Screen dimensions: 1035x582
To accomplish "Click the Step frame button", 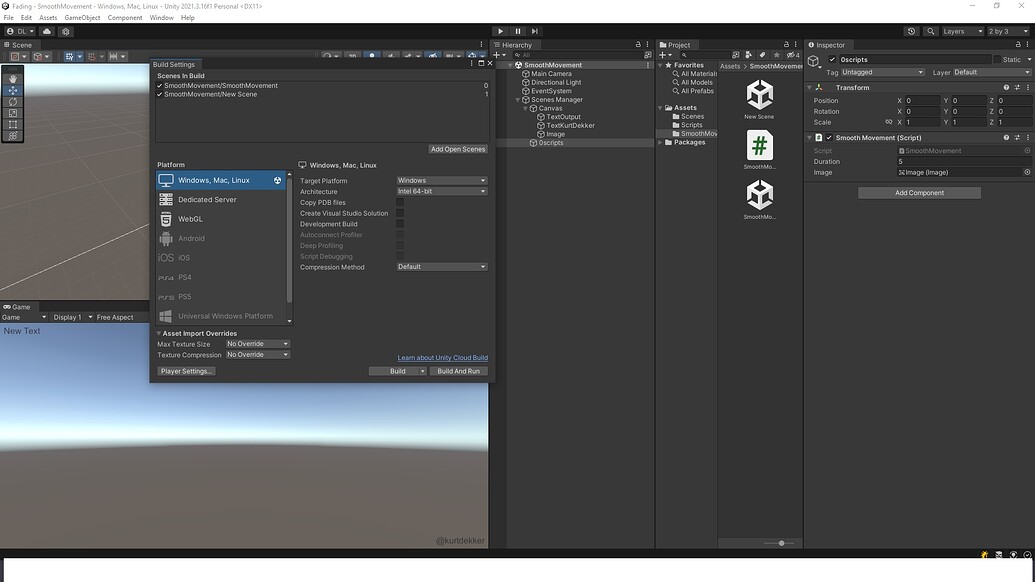I will [x=535, y=31].
